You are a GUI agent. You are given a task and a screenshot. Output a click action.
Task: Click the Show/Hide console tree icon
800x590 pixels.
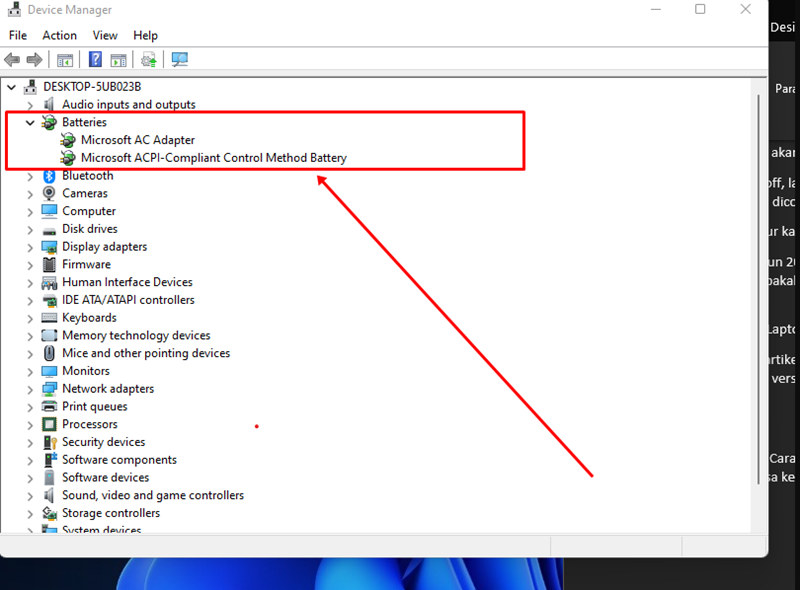[x=66, y=60]
